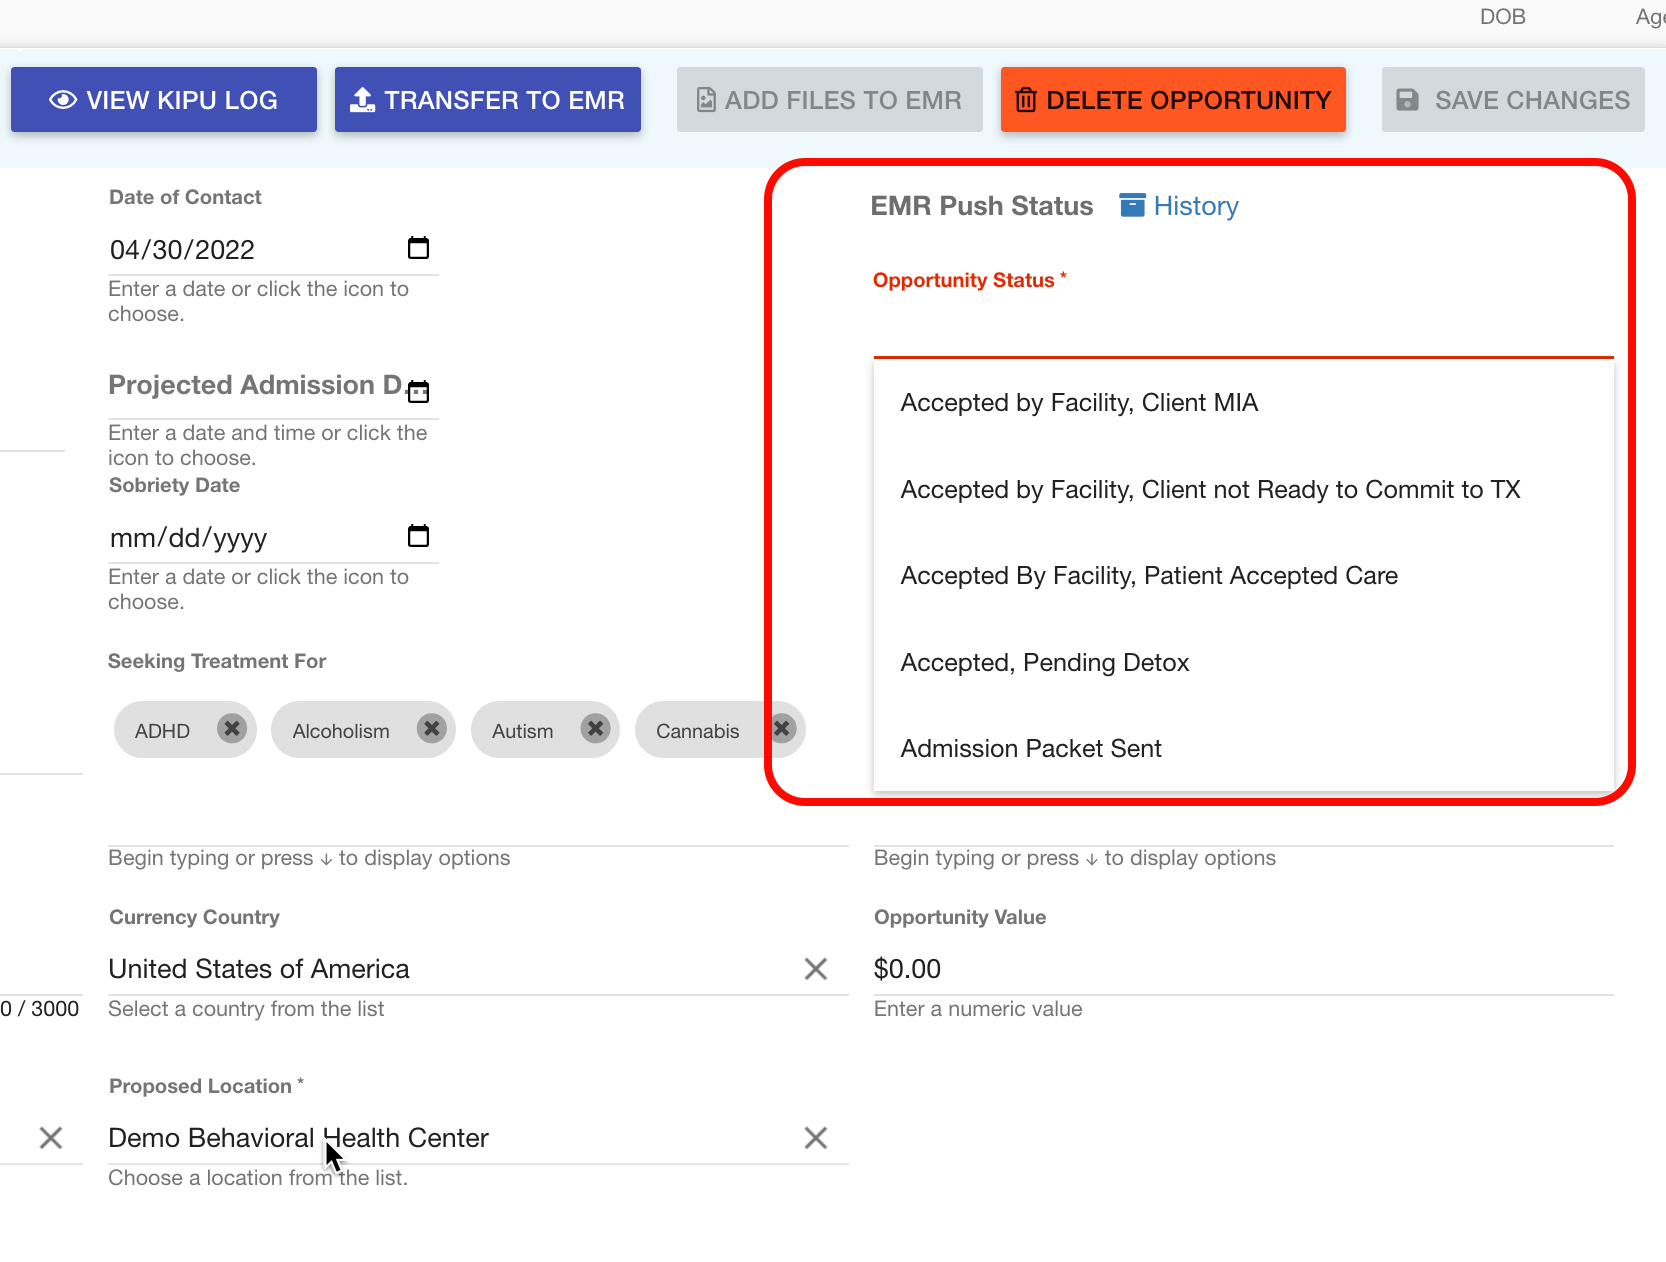This screenshot has height=1262, width=1666.
Task: Choose Admission Packet Sent from status list
Action: [1031, 748]
